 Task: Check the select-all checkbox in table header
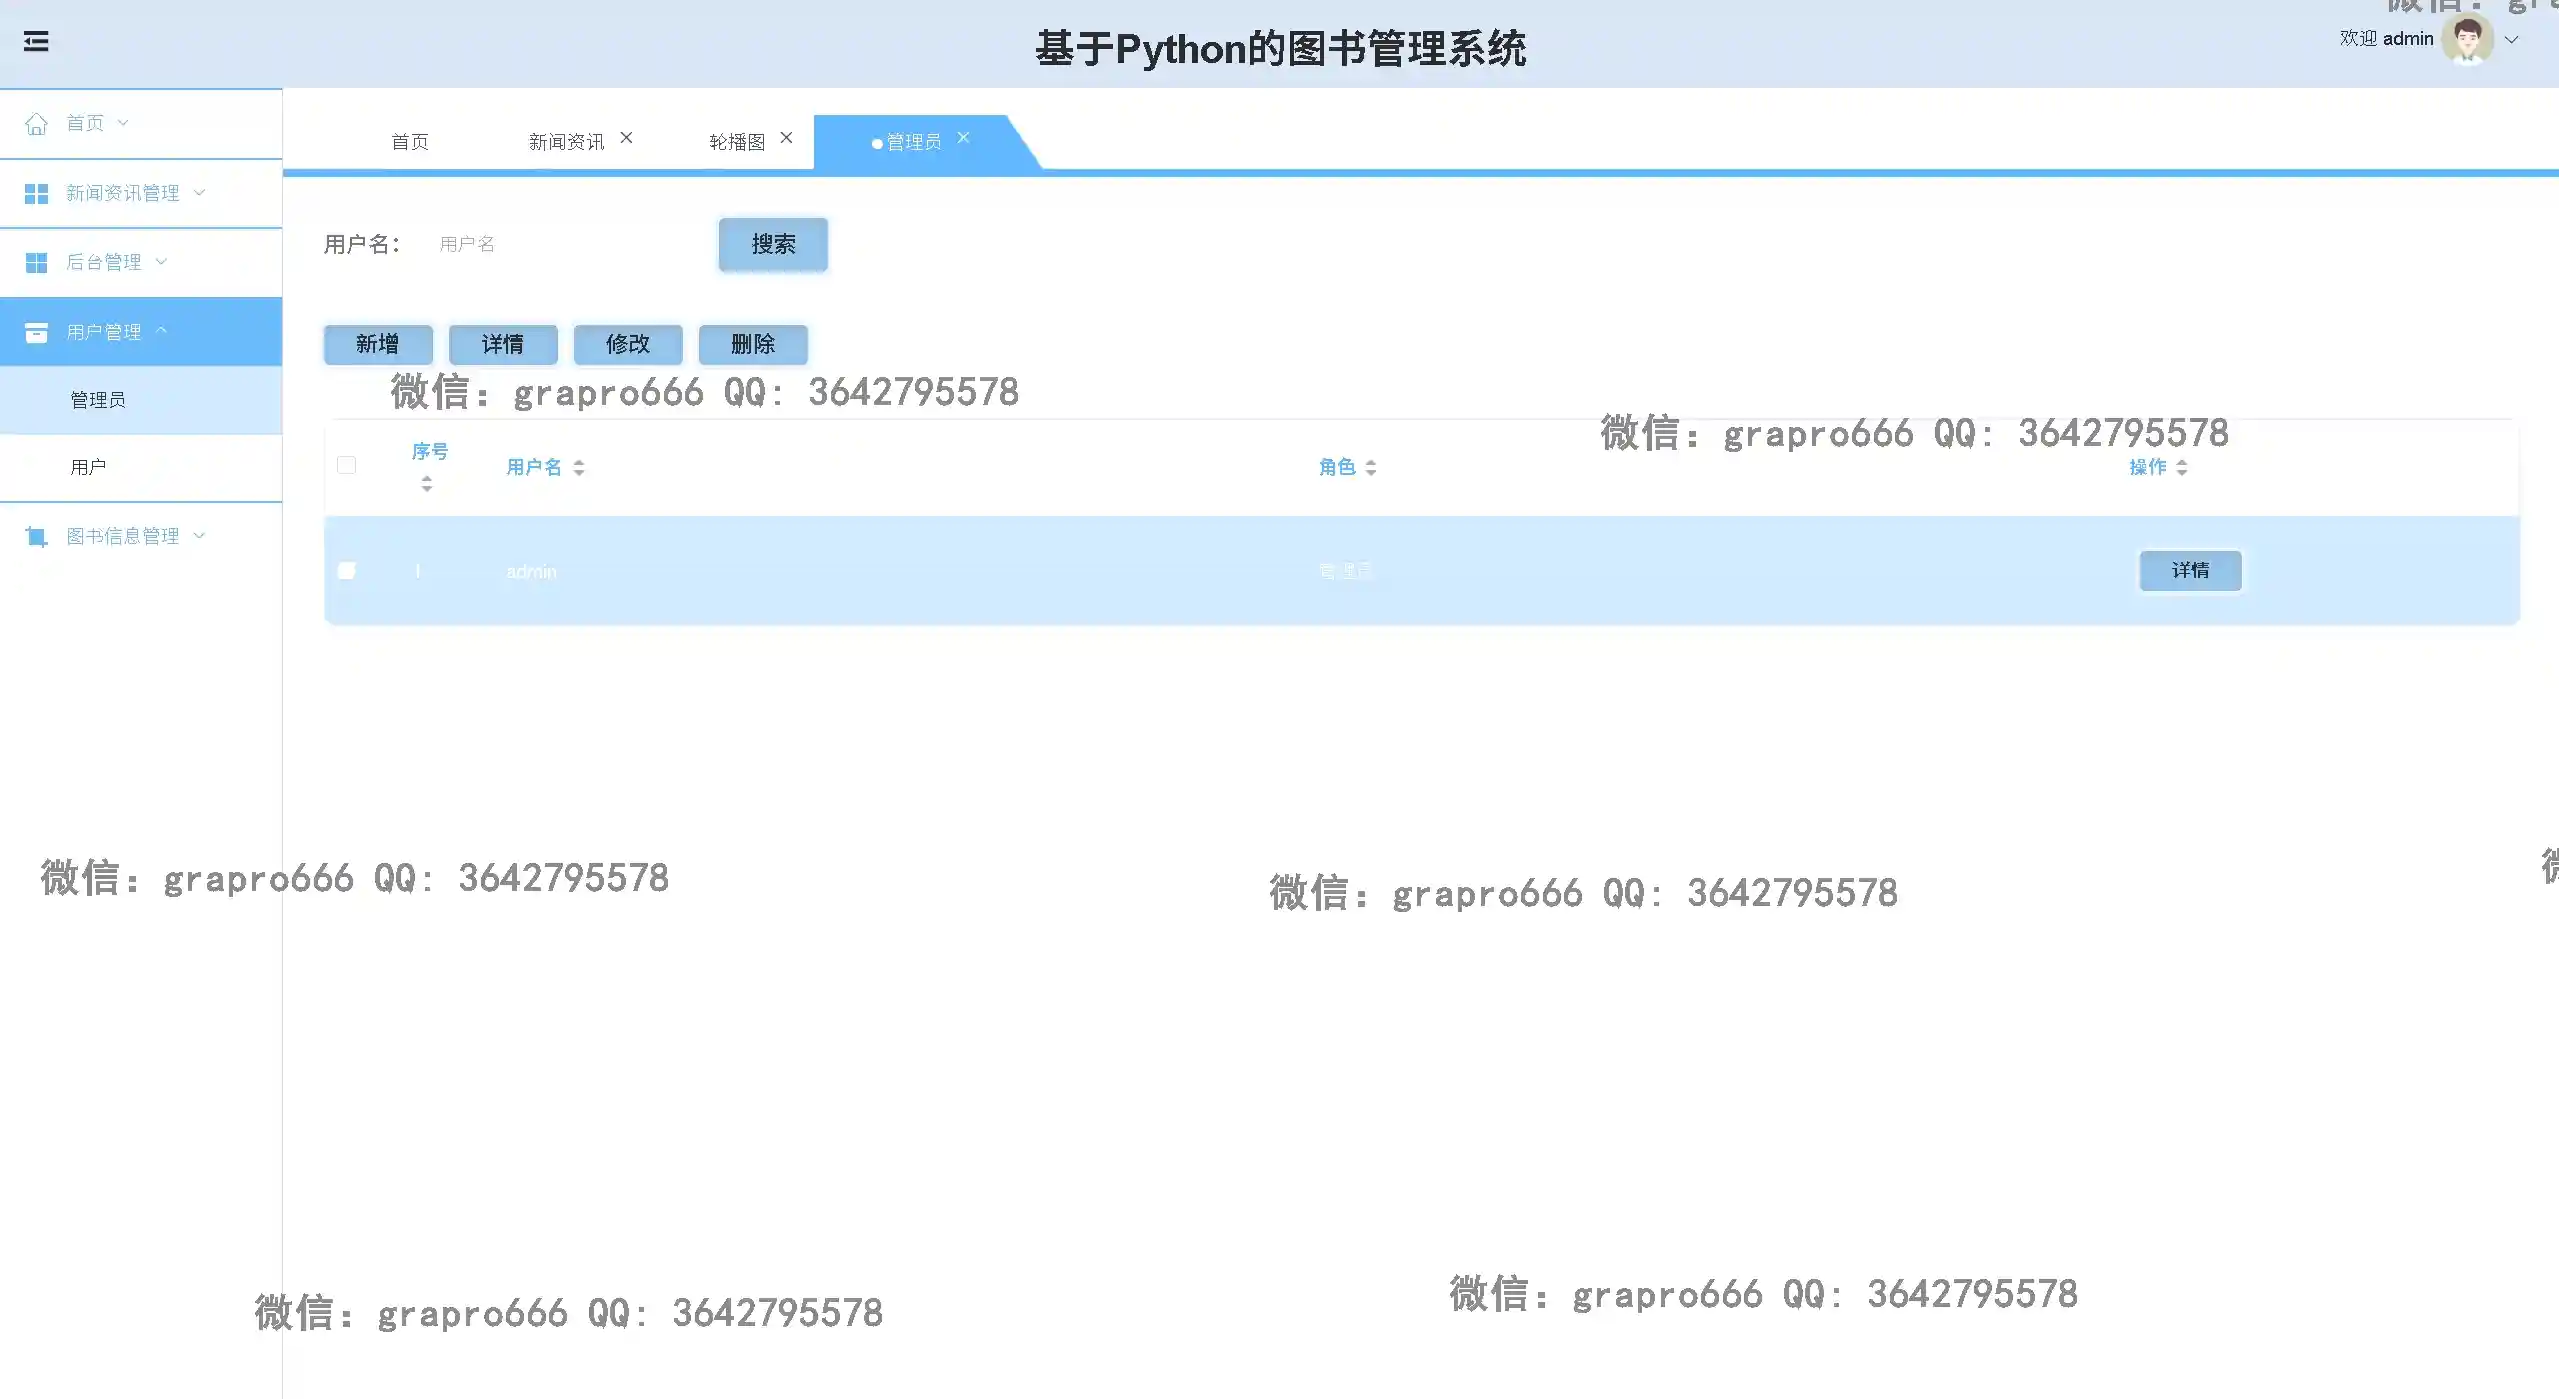click(347, 465)
